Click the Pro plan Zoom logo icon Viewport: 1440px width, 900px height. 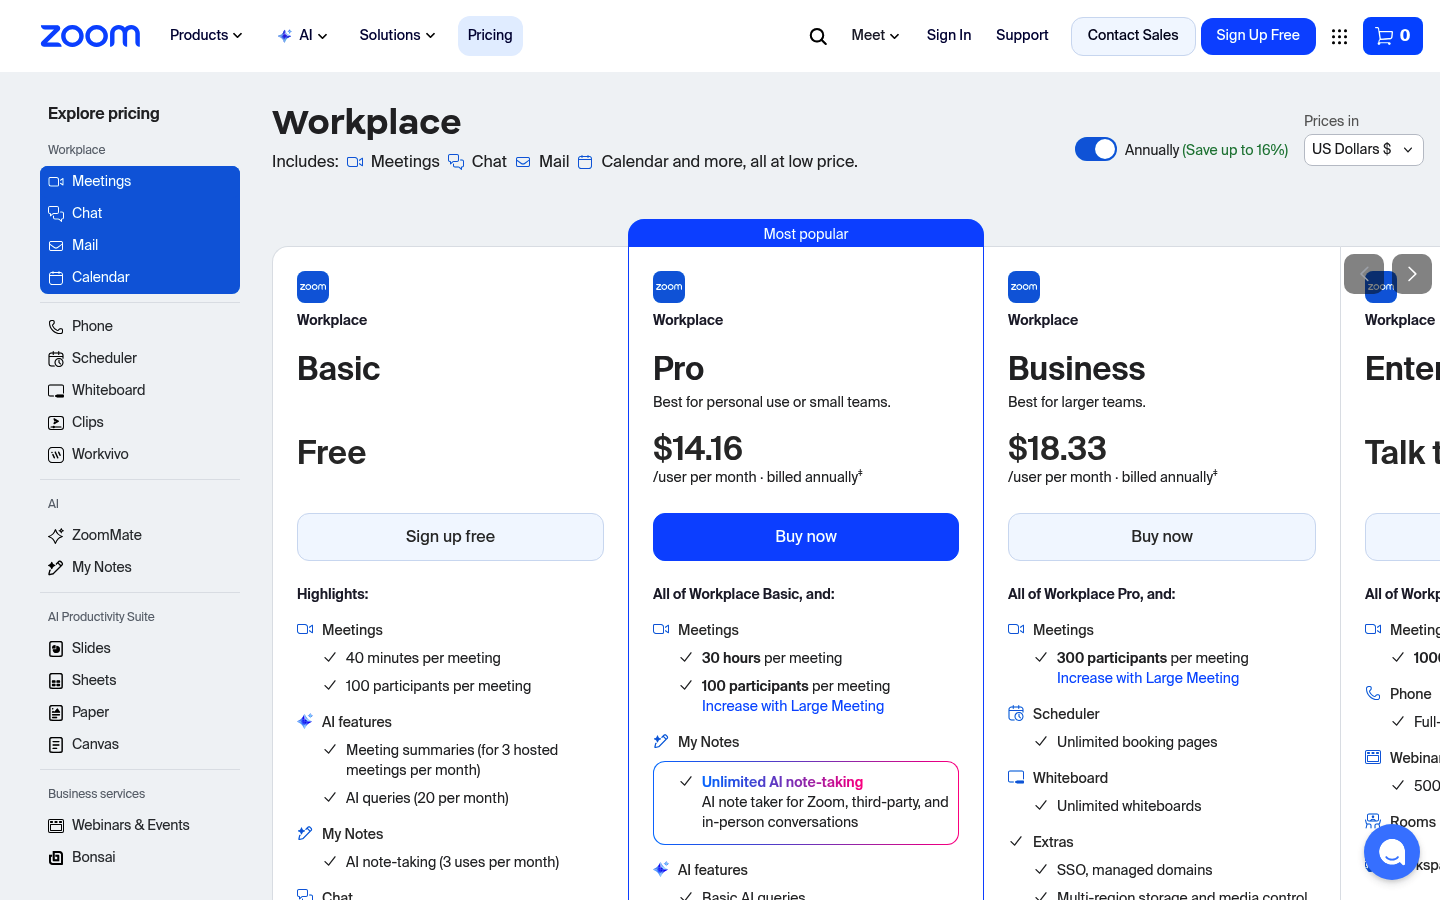point(669,287)
